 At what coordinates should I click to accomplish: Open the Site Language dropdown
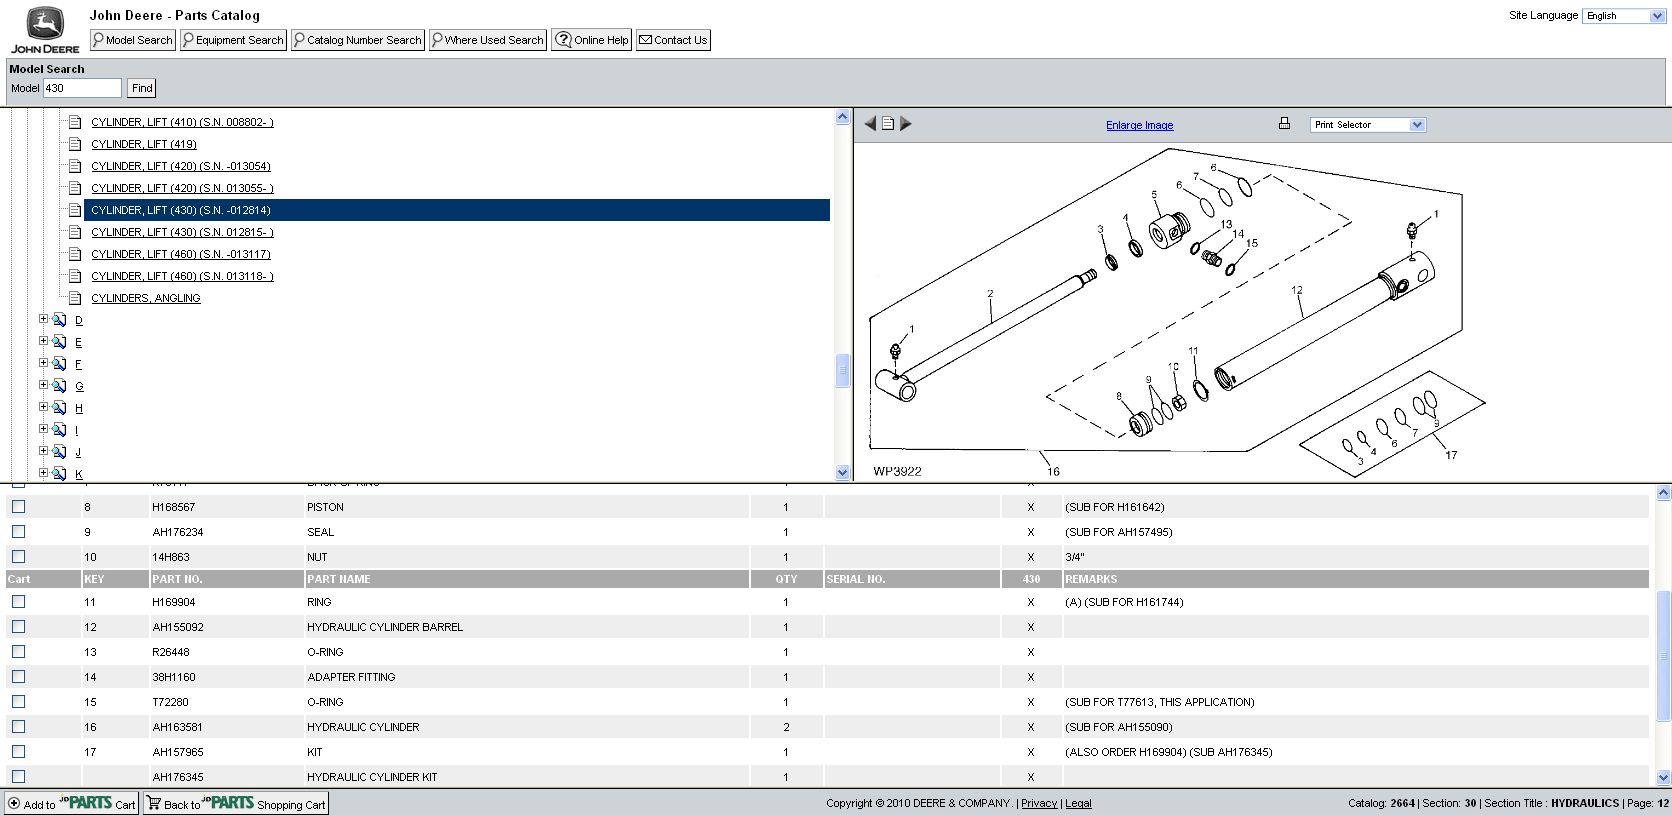point(1623,16)
